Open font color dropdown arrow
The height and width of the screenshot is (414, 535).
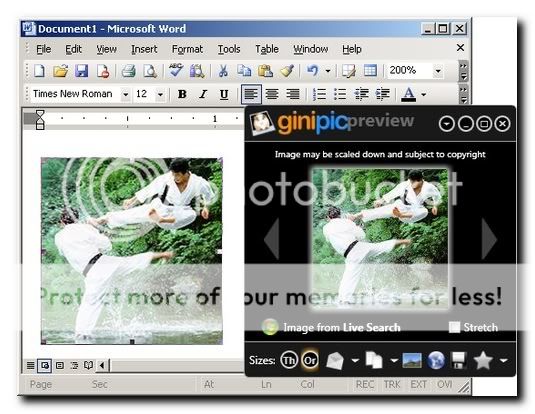[x=423, y=94]
